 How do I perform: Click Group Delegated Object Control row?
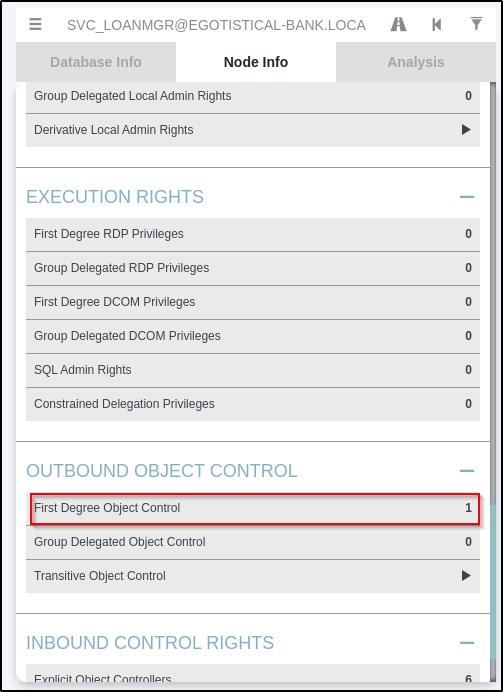click(253, 542)
